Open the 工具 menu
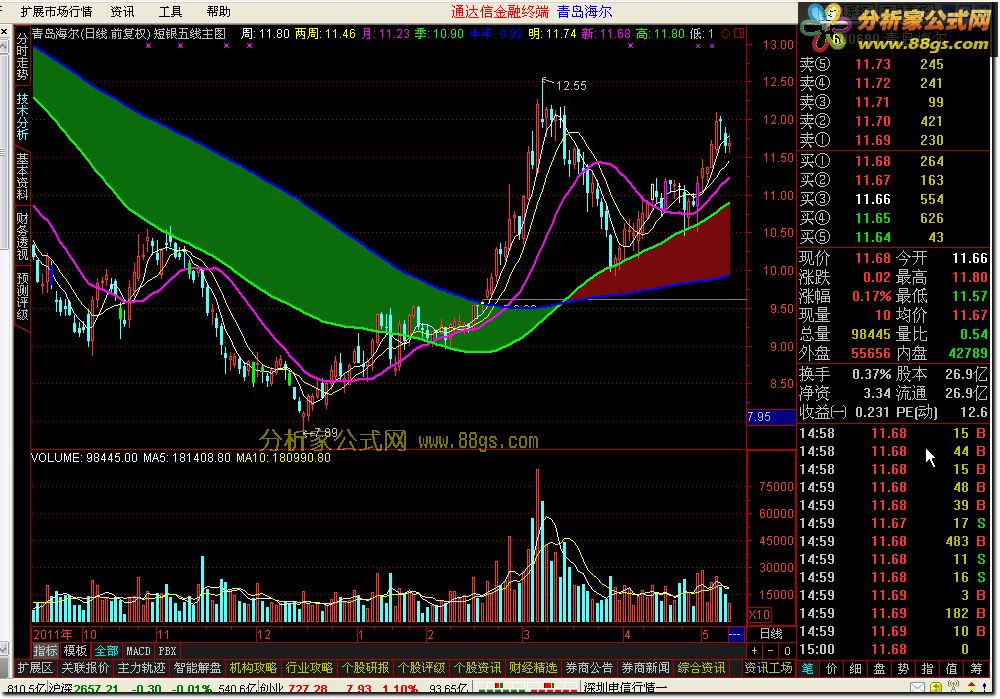1000x699 pixels. pos(170,11)
